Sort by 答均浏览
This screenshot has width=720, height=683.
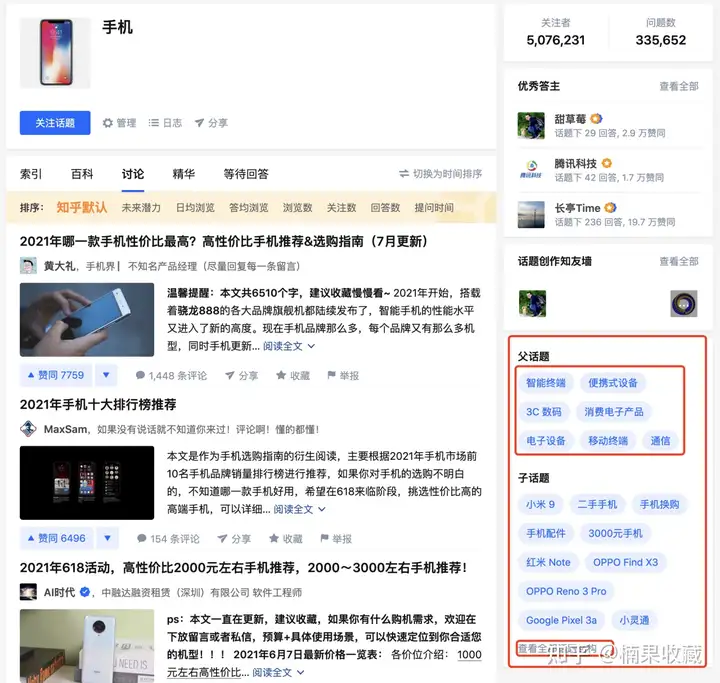click(x=248, y=208)
